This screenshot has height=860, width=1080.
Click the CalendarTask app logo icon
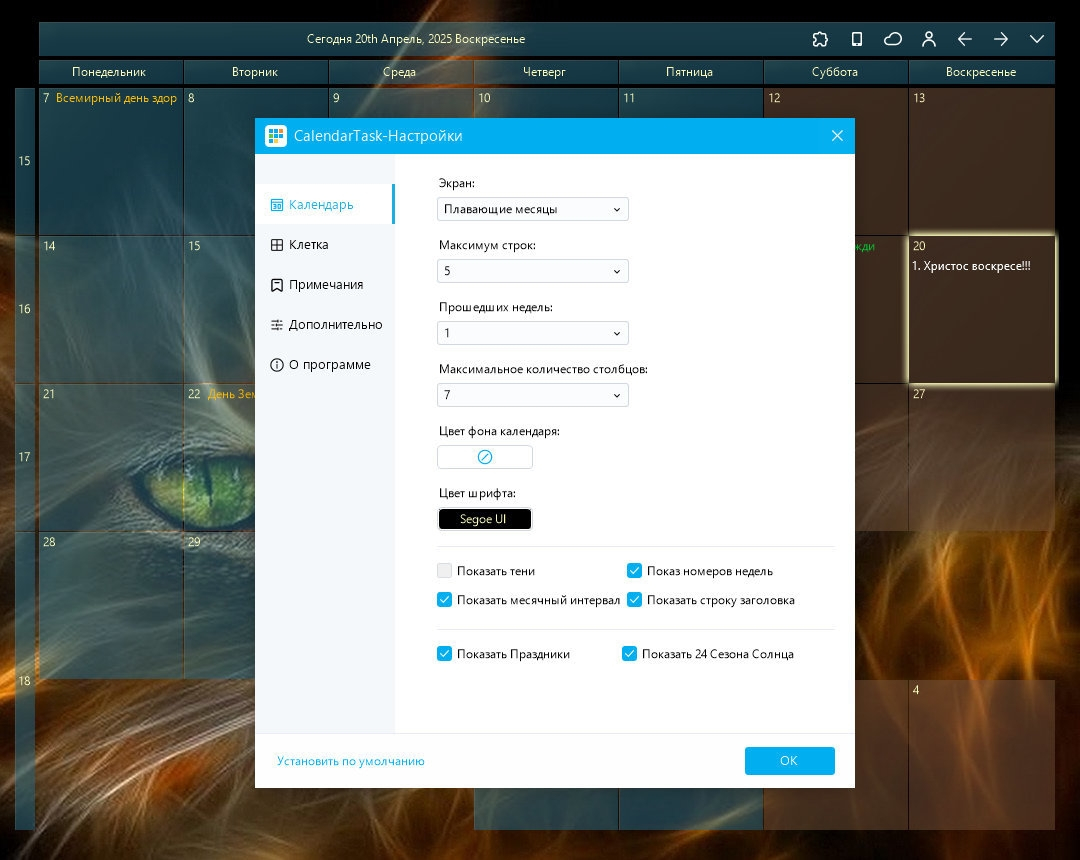coord(276,136)
